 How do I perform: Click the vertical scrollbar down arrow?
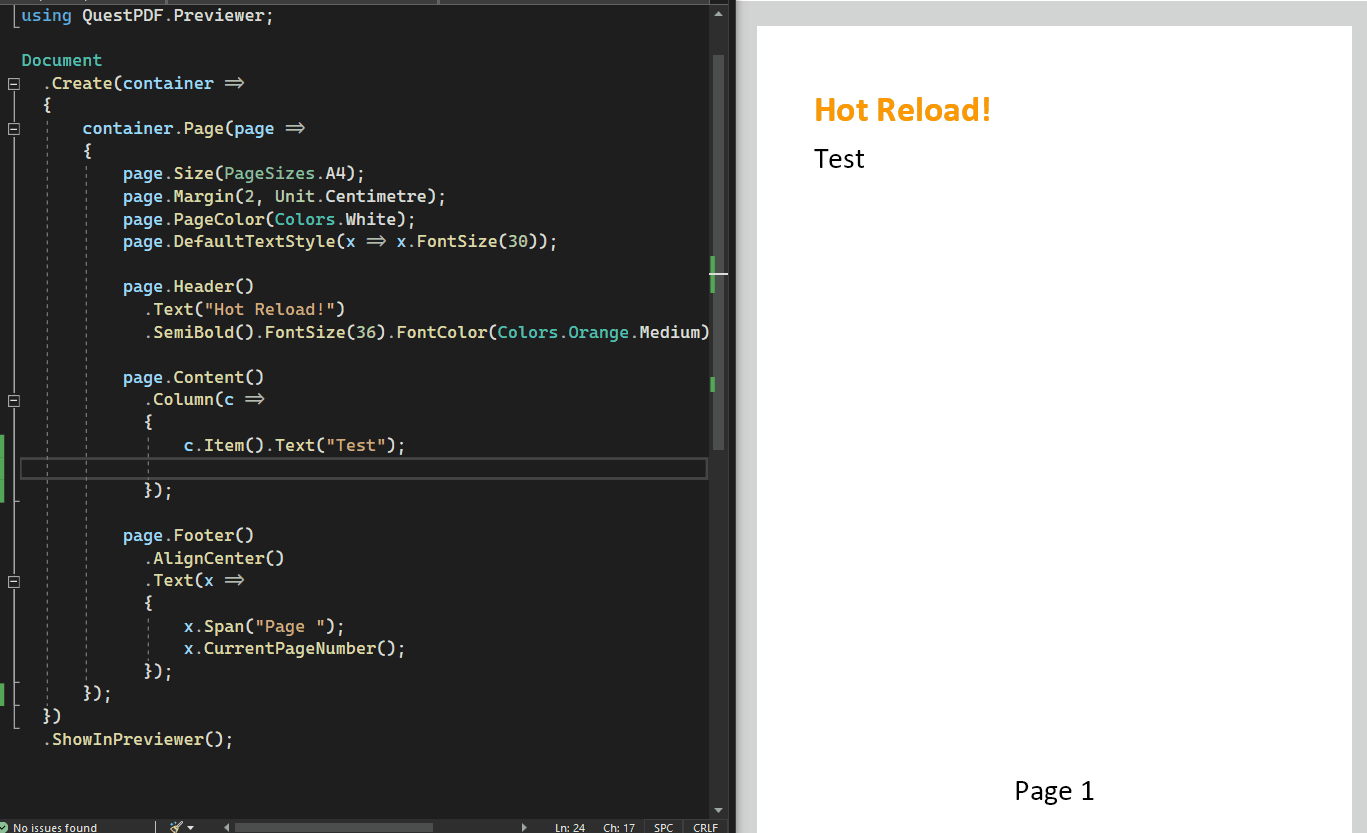pos(716,810)
